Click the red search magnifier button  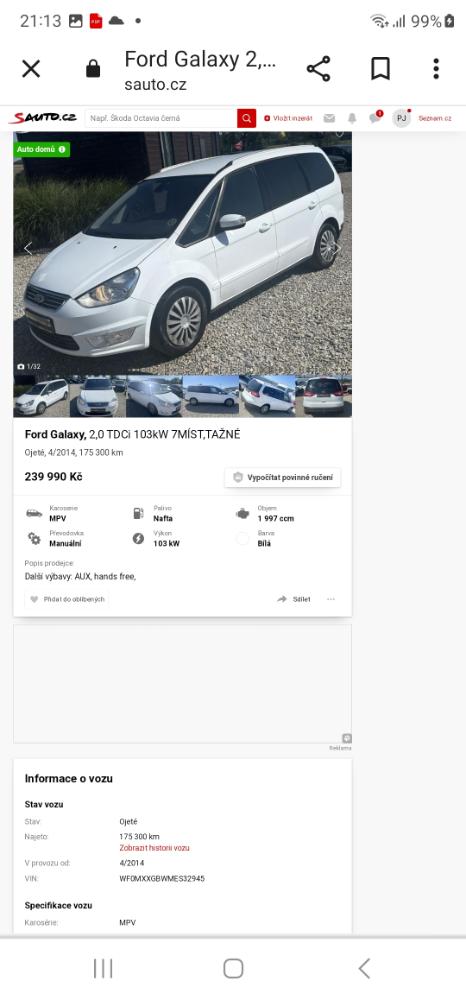247,118
